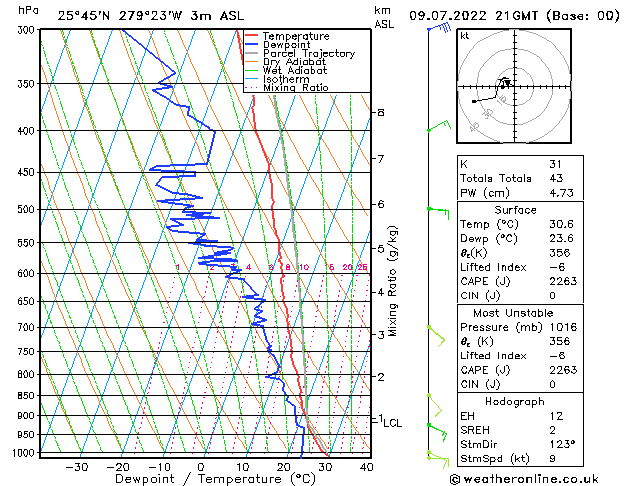Click the '40' temperature axis tick
This screenshot has height=486, width=629.
coord(367,467)
